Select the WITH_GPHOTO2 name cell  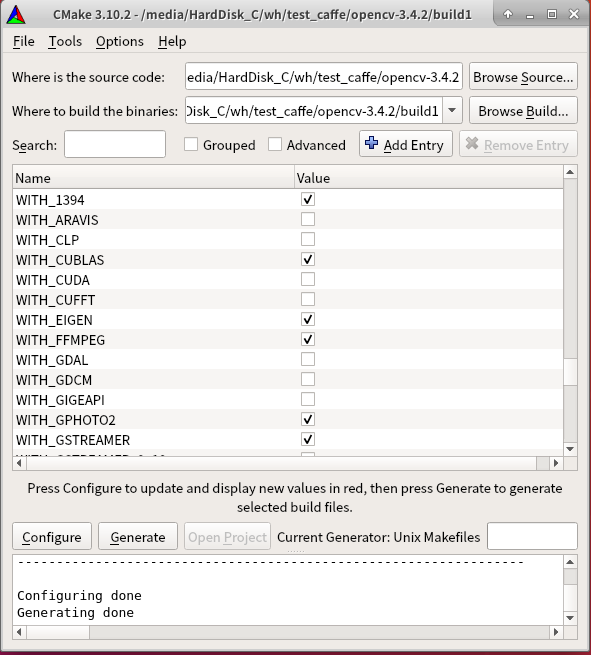[154, 419]
